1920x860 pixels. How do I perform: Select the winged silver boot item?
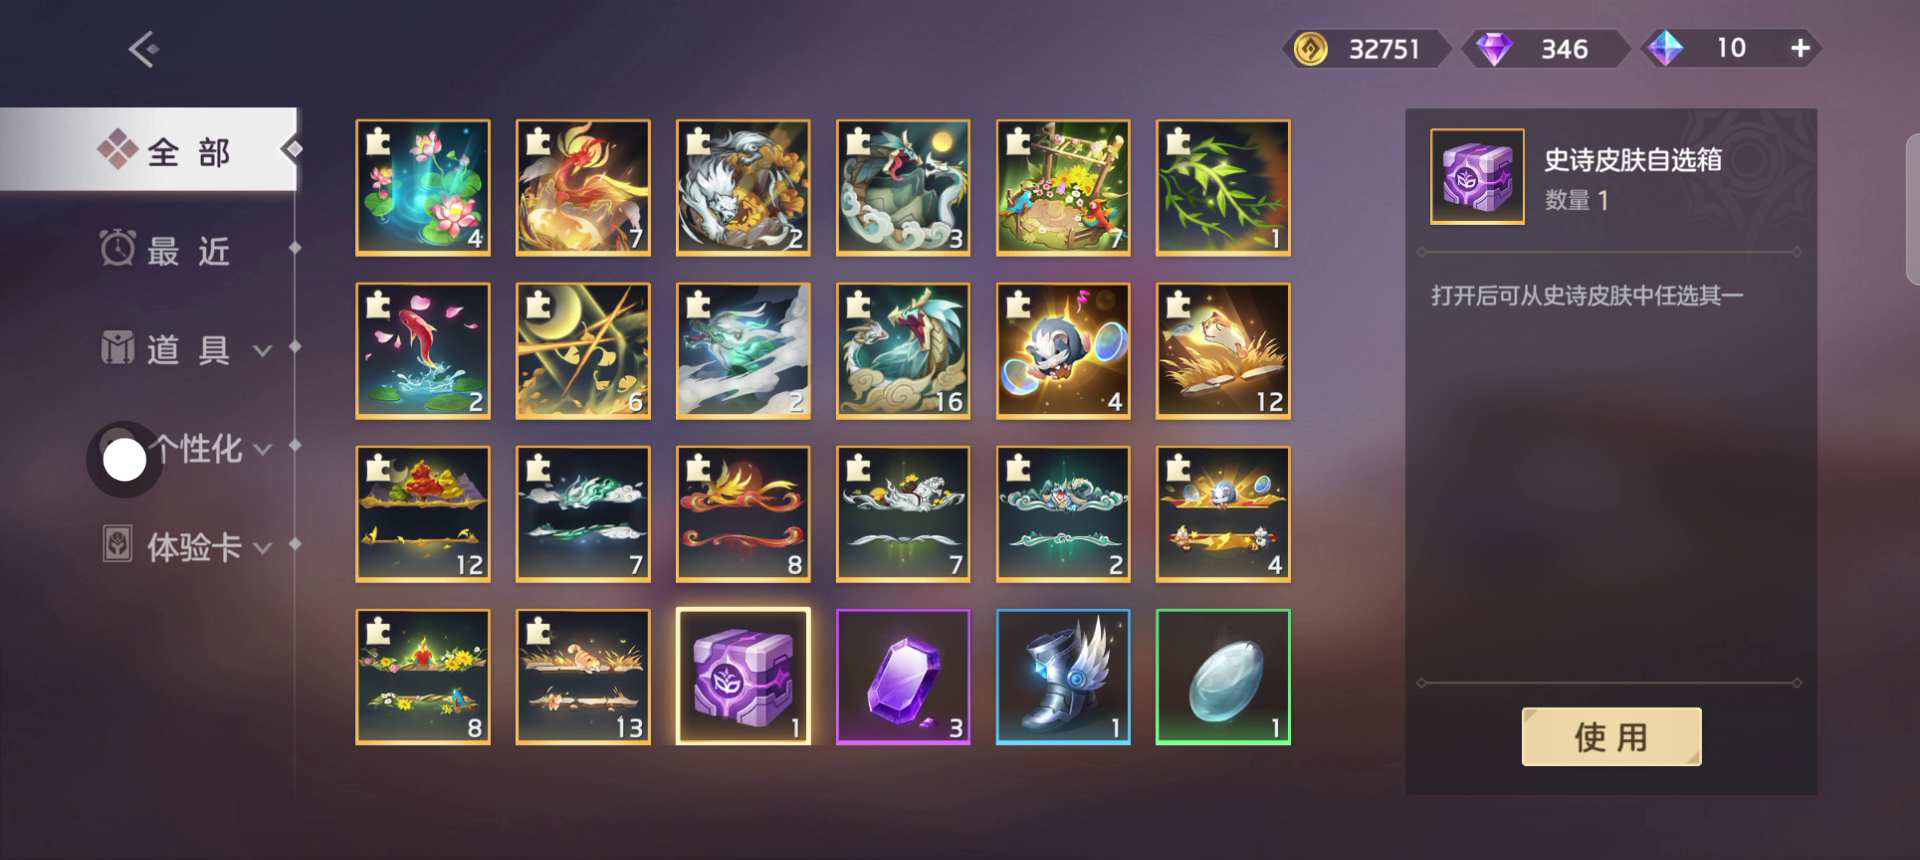(x=1063, y=676)
